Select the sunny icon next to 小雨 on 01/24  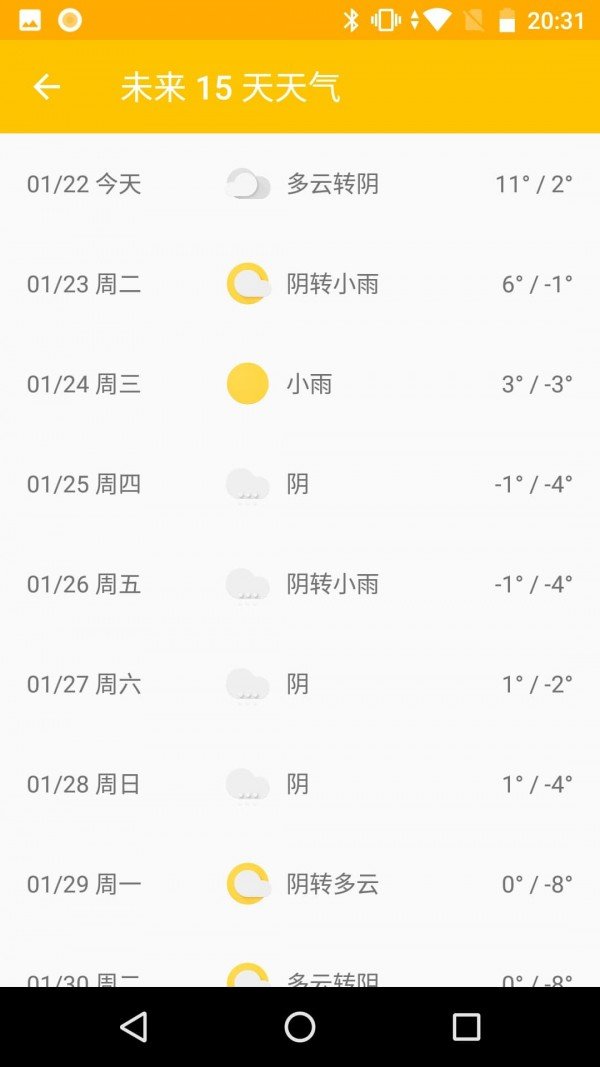(x=247, y=383)
